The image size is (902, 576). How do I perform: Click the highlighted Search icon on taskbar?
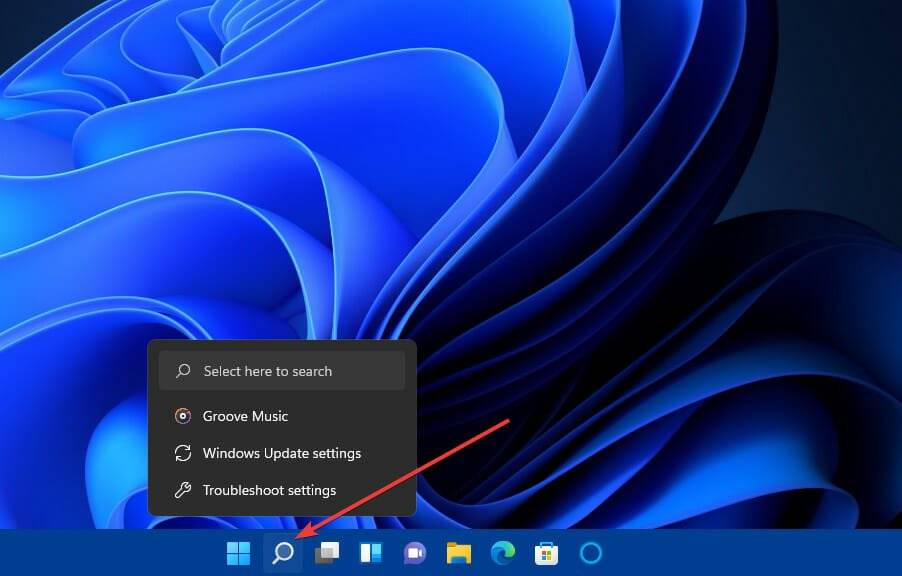[282, 552]
